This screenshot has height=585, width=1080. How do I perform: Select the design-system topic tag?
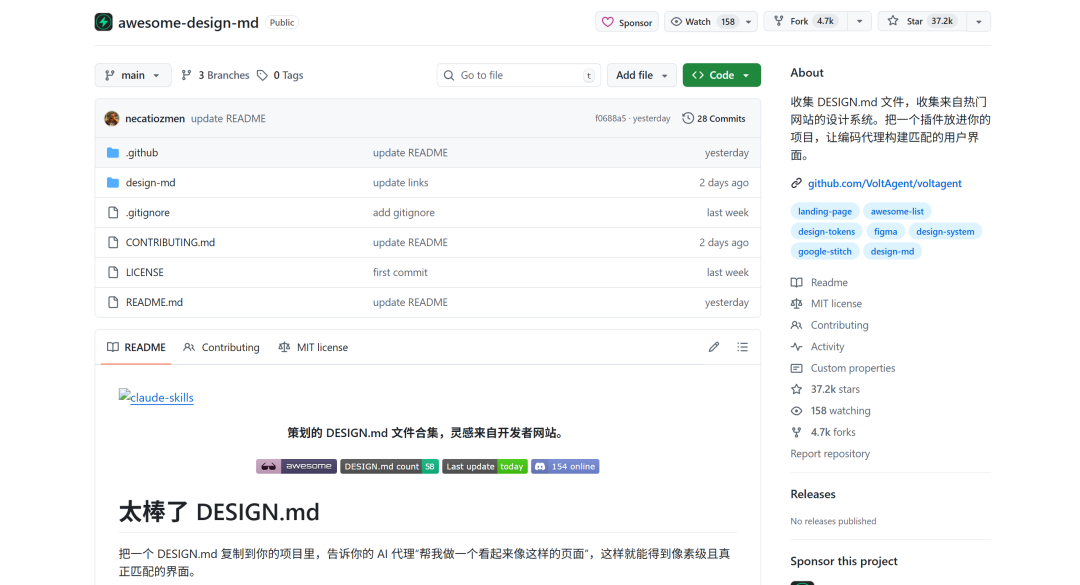pyautogui.click(x=945, y=232)
